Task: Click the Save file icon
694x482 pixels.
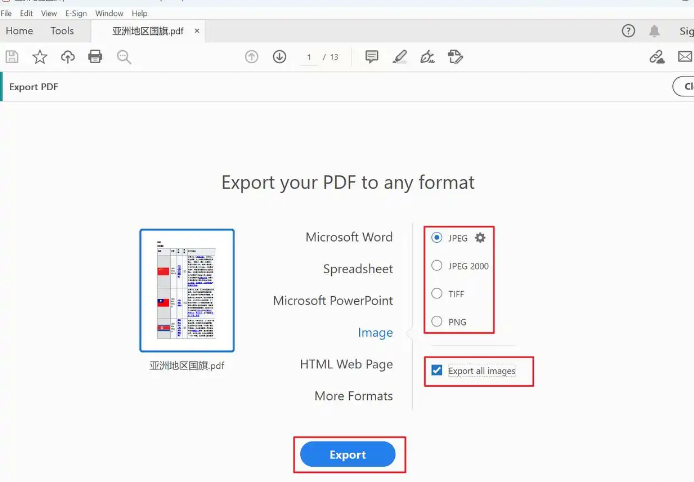Action: point(12,57)
